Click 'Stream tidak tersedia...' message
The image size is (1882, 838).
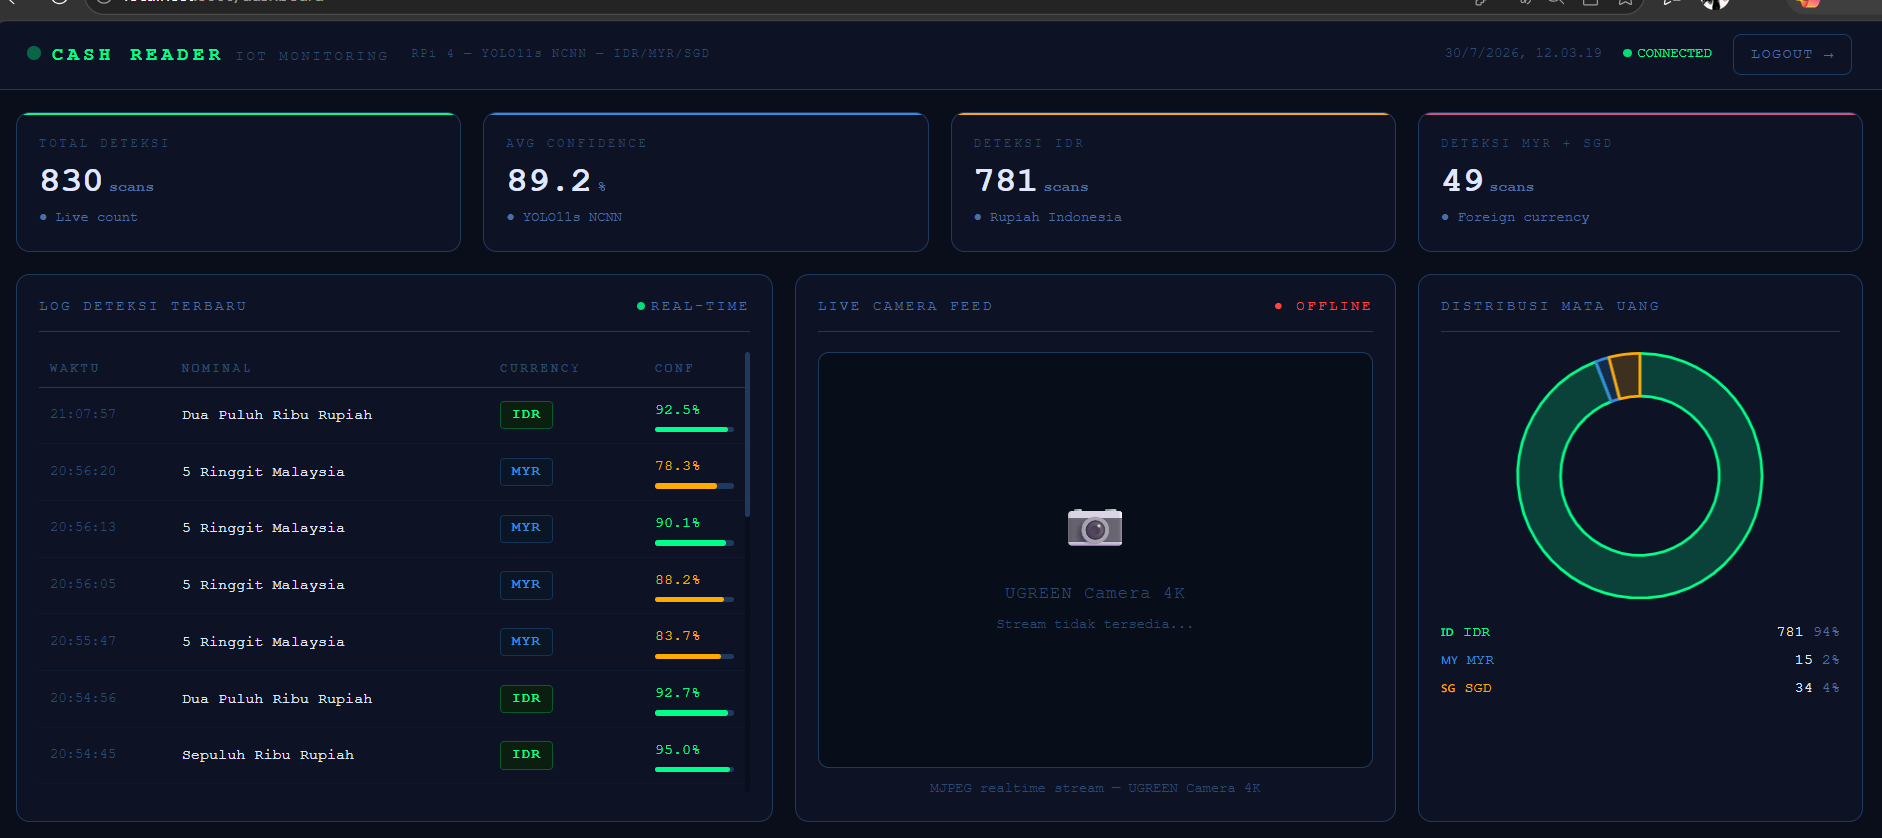point(1095,624)
